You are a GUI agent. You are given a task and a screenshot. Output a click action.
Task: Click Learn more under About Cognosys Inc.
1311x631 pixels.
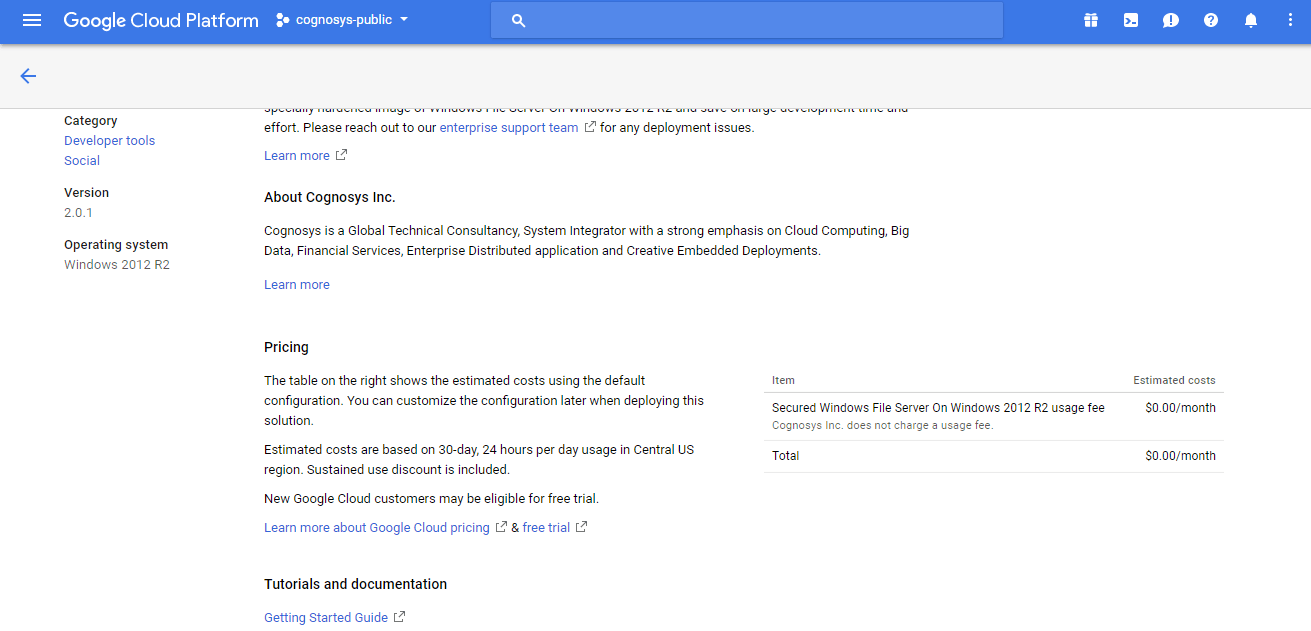click(x=297, y=285)
